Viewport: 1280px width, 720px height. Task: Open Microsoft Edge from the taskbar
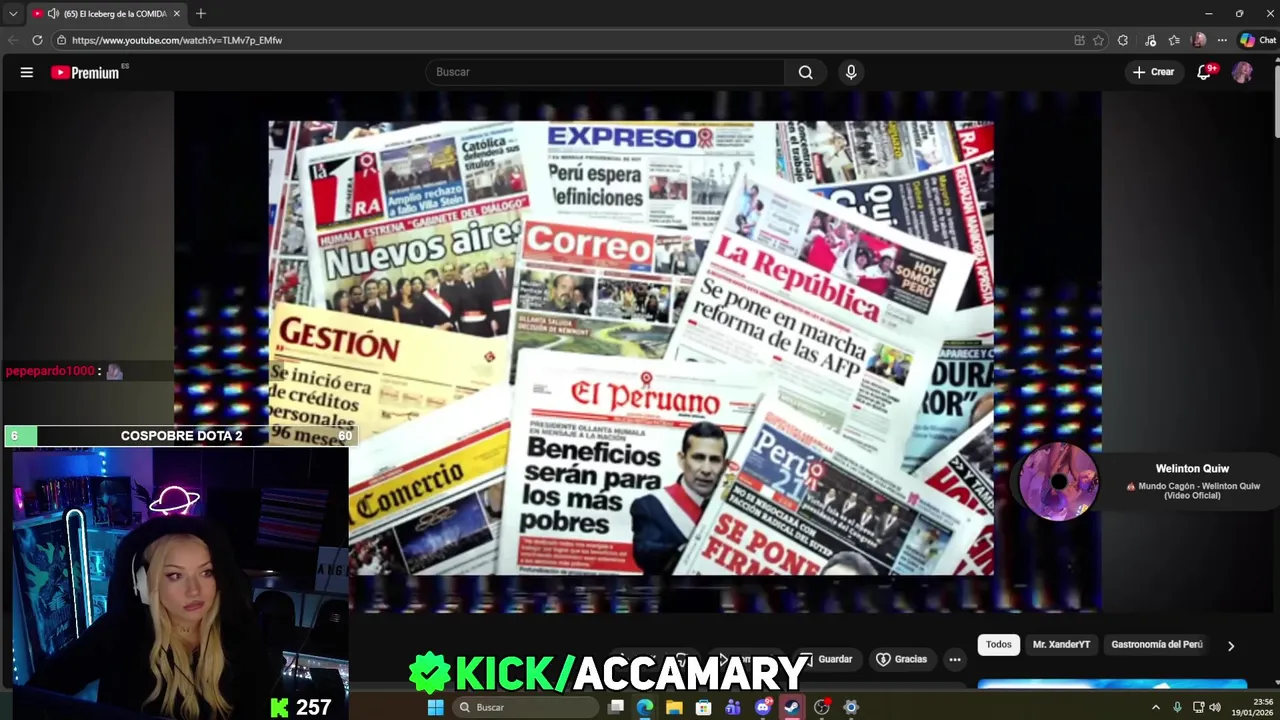point(645,707)
